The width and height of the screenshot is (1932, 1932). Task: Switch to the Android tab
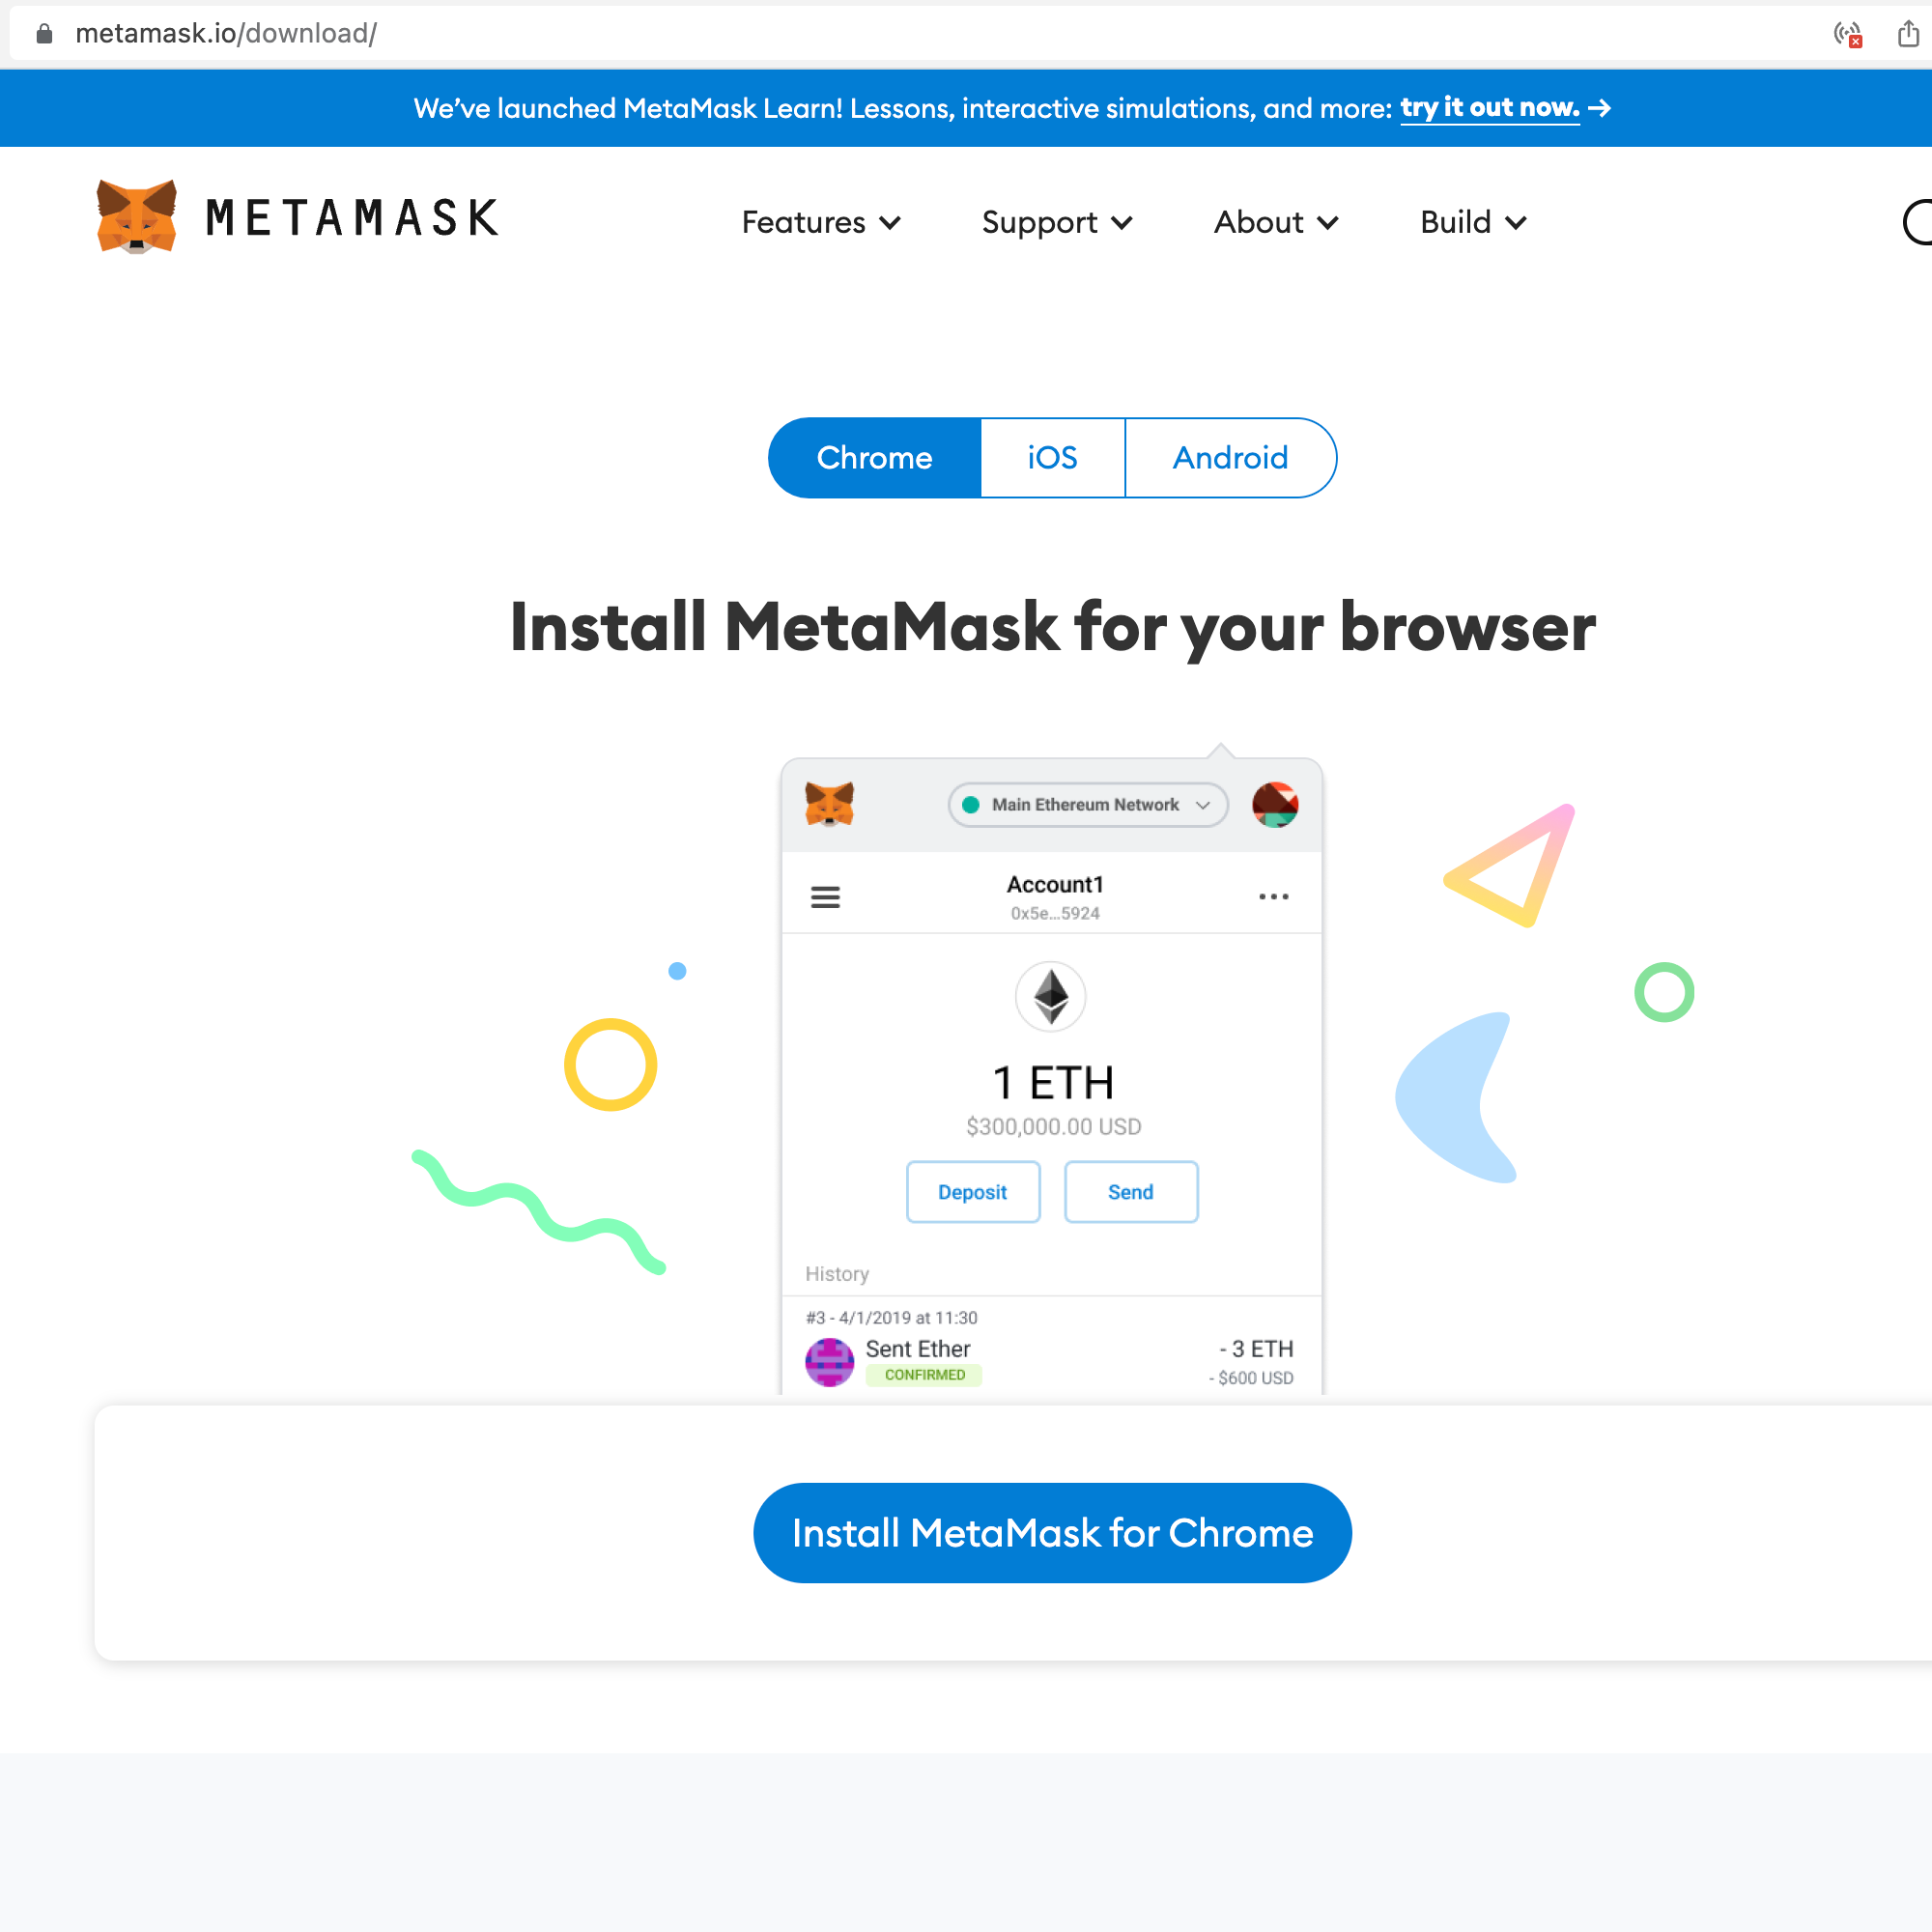pos(1231,458)
